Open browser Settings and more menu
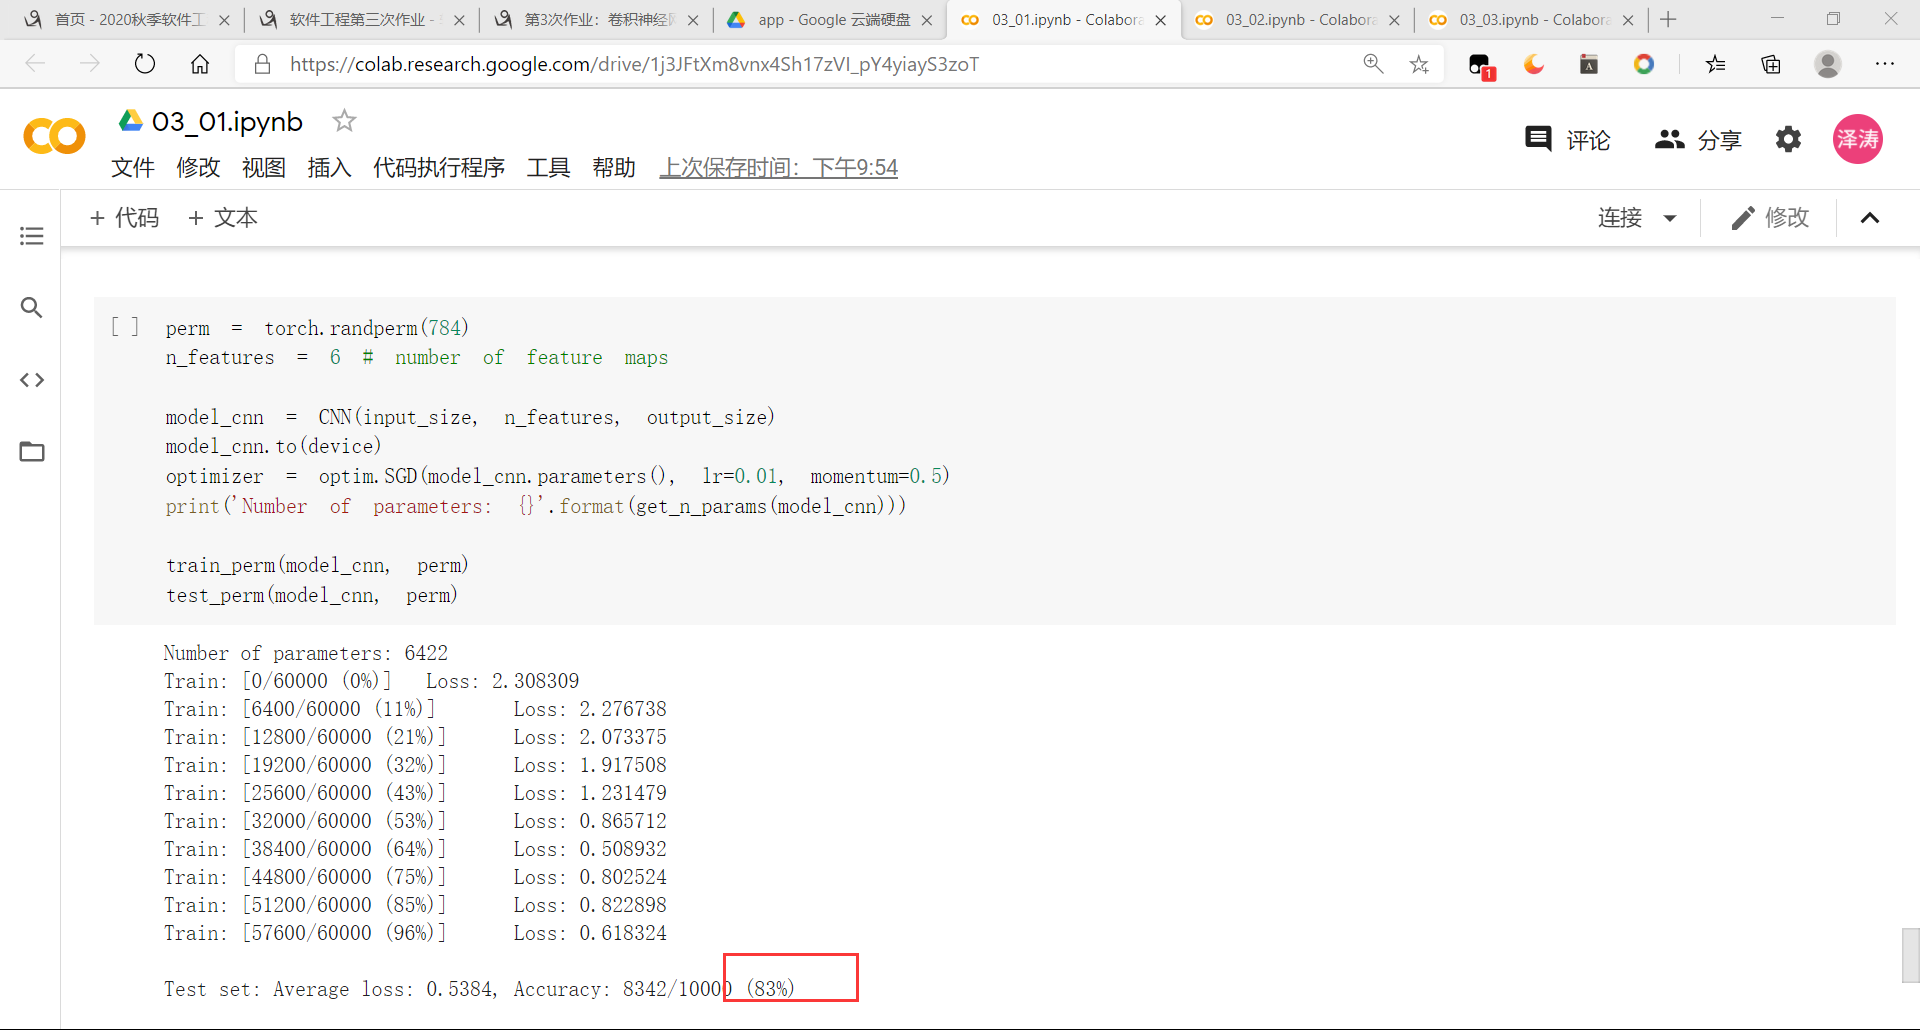The width and height of the screenshot is (1920, 1030). [x=1885, y=64]
